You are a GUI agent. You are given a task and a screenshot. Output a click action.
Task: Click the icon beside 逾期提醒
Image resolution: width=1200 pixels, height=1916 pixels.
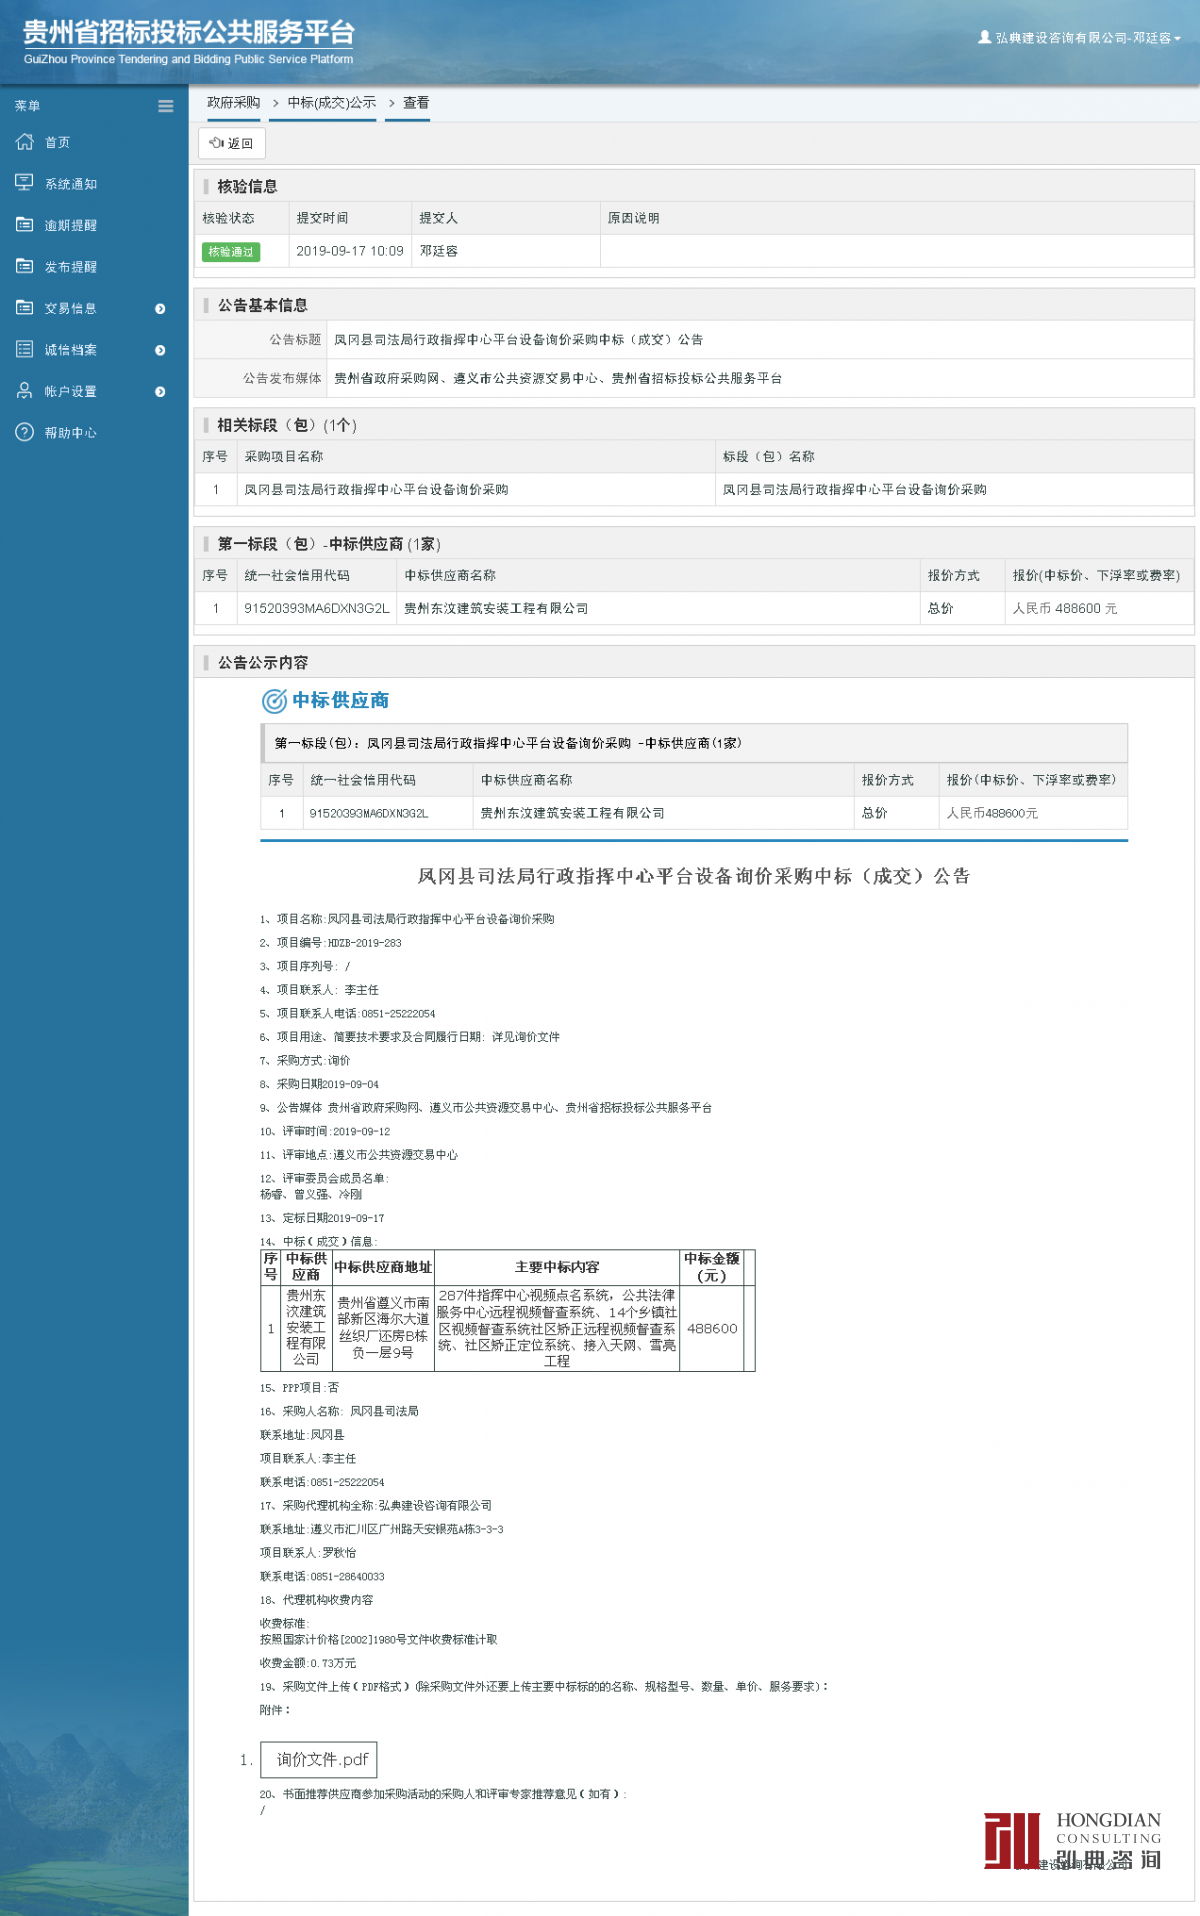(25, 225)
